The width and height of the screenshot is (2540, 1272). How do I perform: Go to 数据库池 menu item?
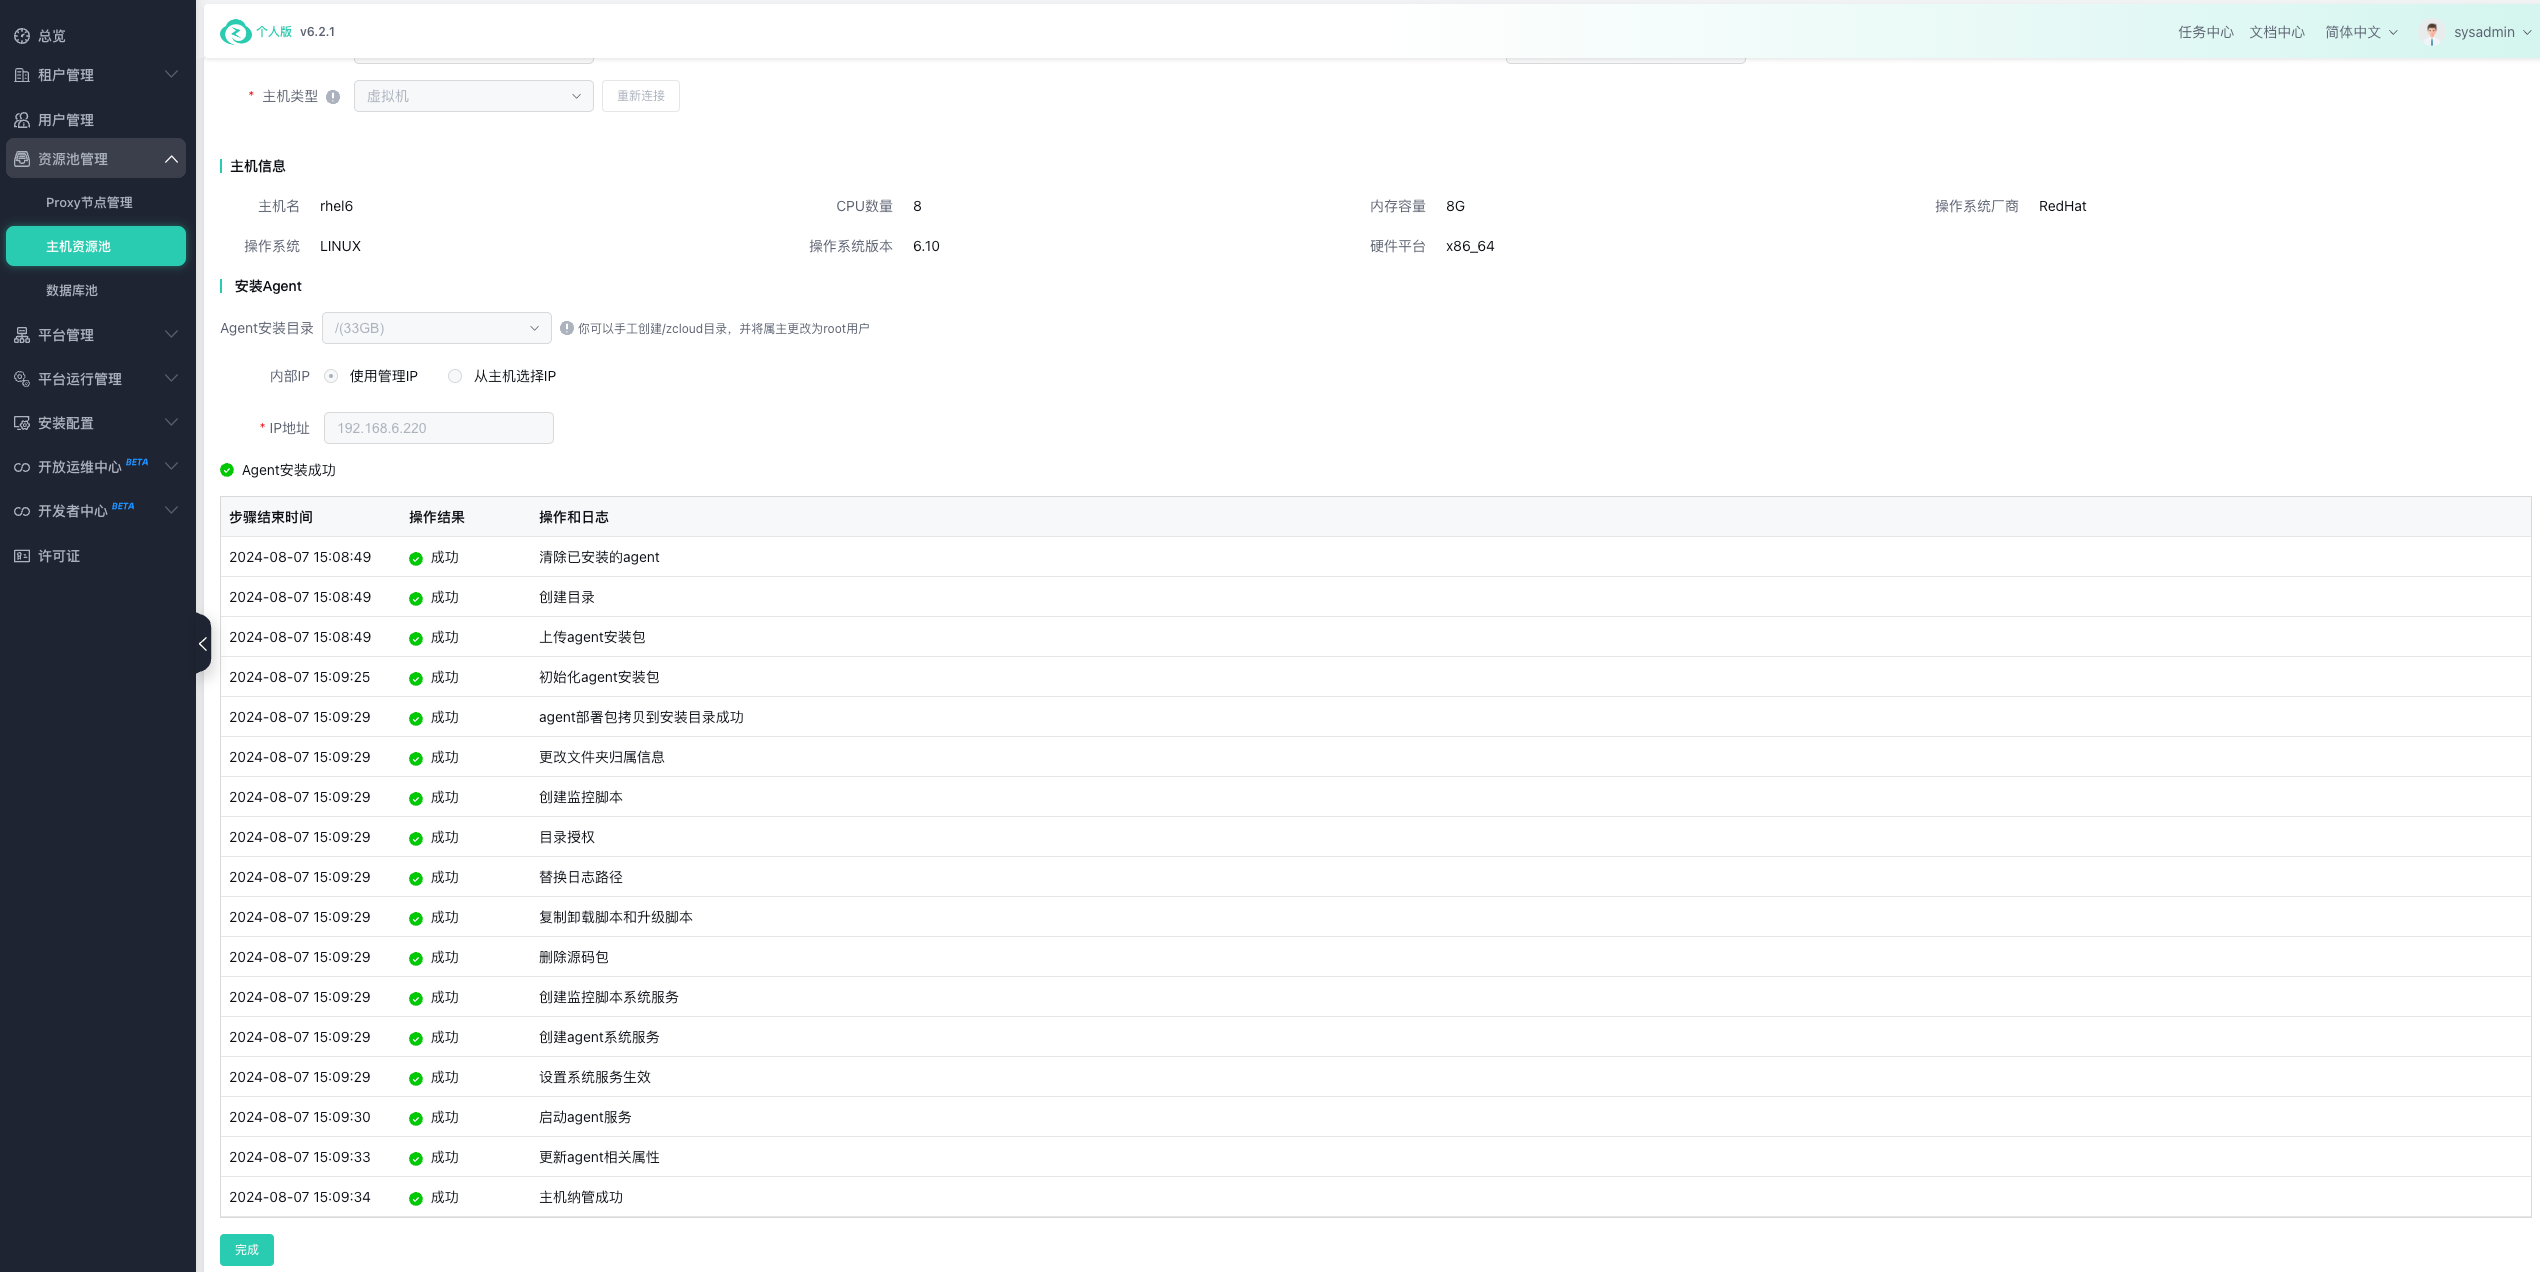(72, 290)
